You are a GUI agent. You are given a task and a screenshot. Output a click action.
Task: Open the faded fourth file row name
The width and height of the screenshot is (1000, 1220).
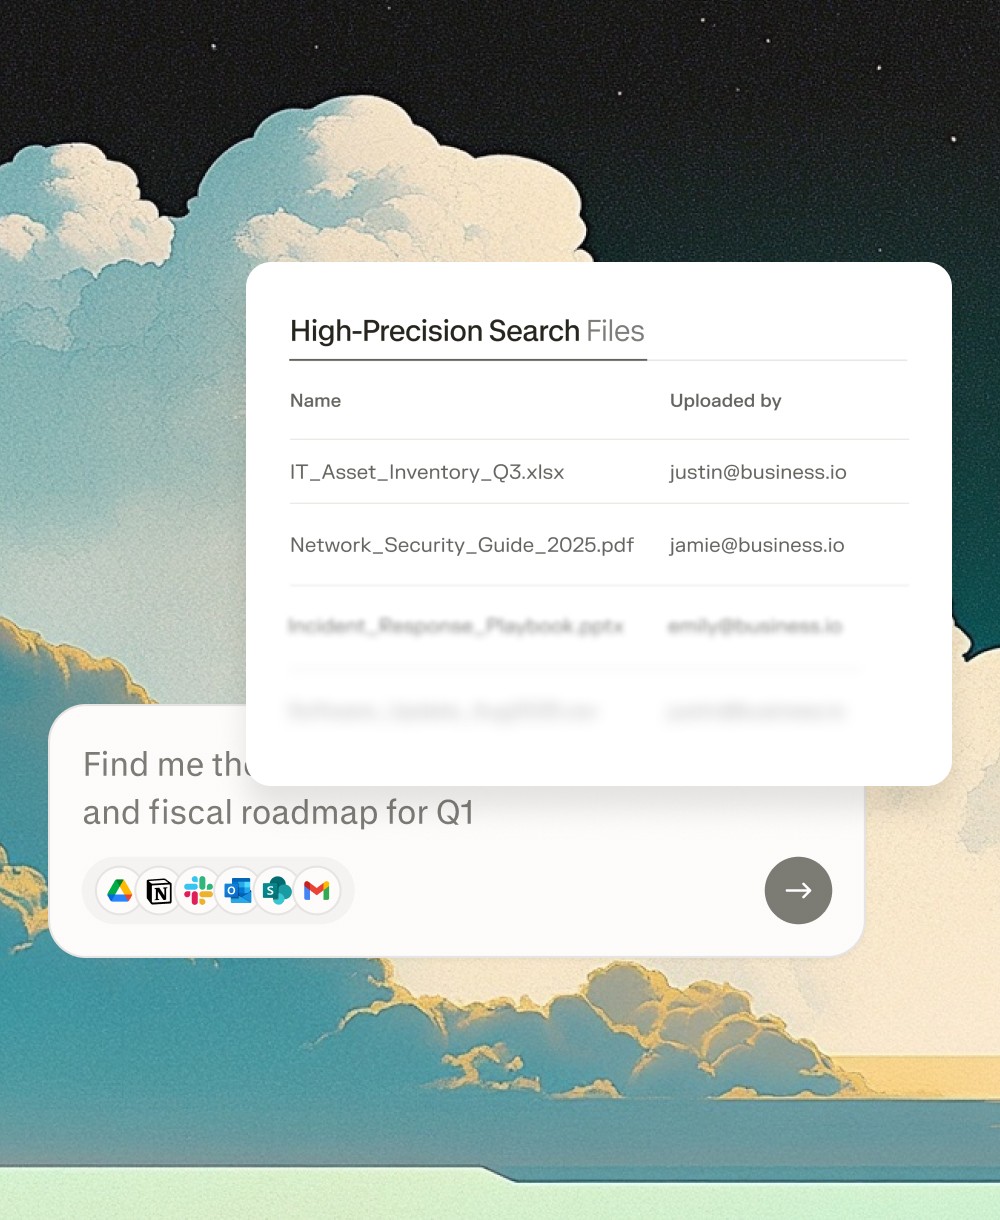tap(442, 711)
